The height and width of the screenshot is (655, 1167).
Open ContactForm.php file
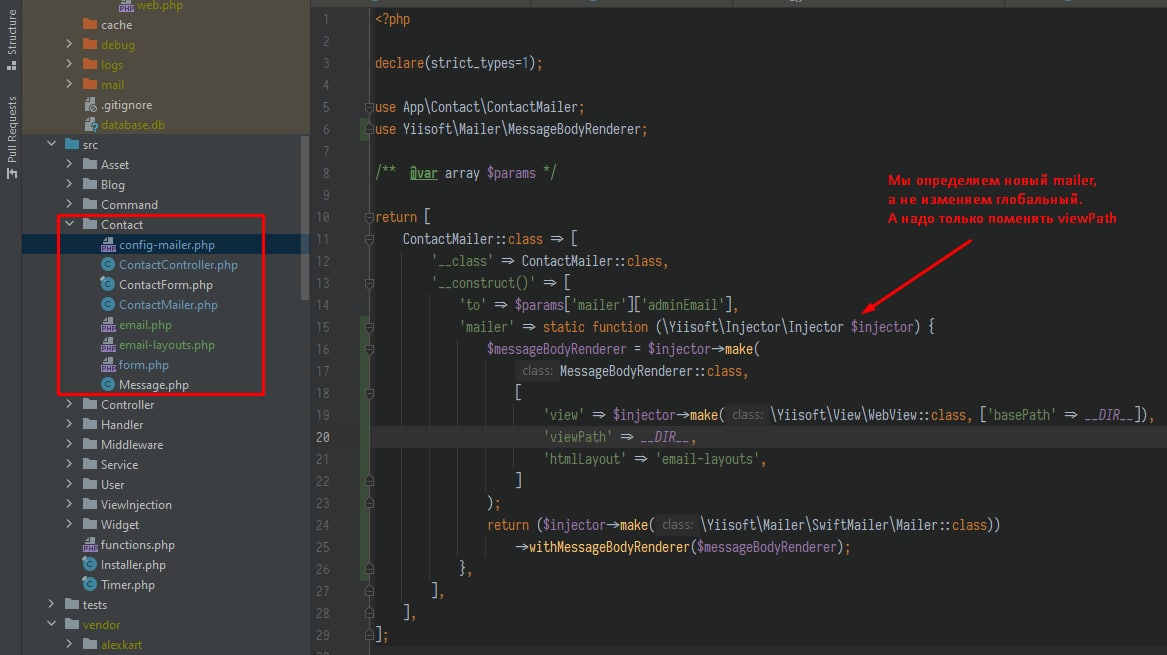(x=166, y=285)
